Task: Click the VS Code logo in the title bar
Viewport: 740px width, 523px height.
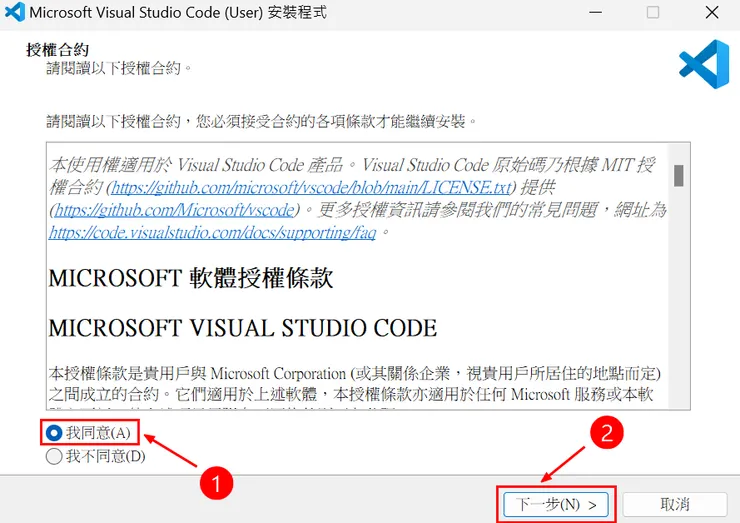Action: (15, 12)
